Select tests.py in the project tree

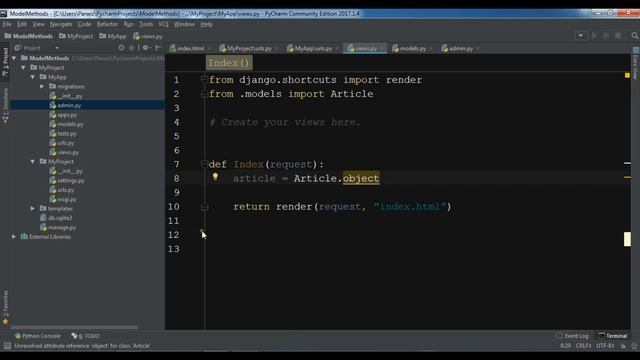point(67,133)
